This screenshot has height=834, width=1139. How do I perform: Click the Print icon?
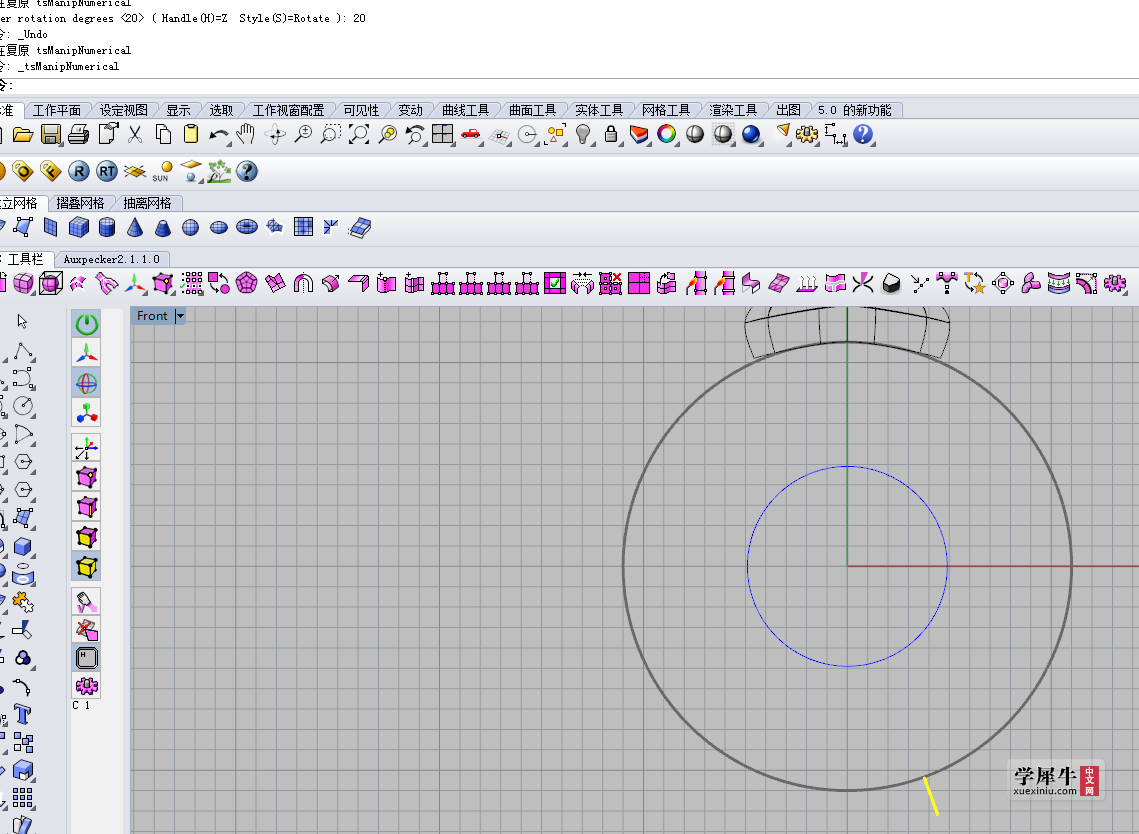(x=78, y=134)
